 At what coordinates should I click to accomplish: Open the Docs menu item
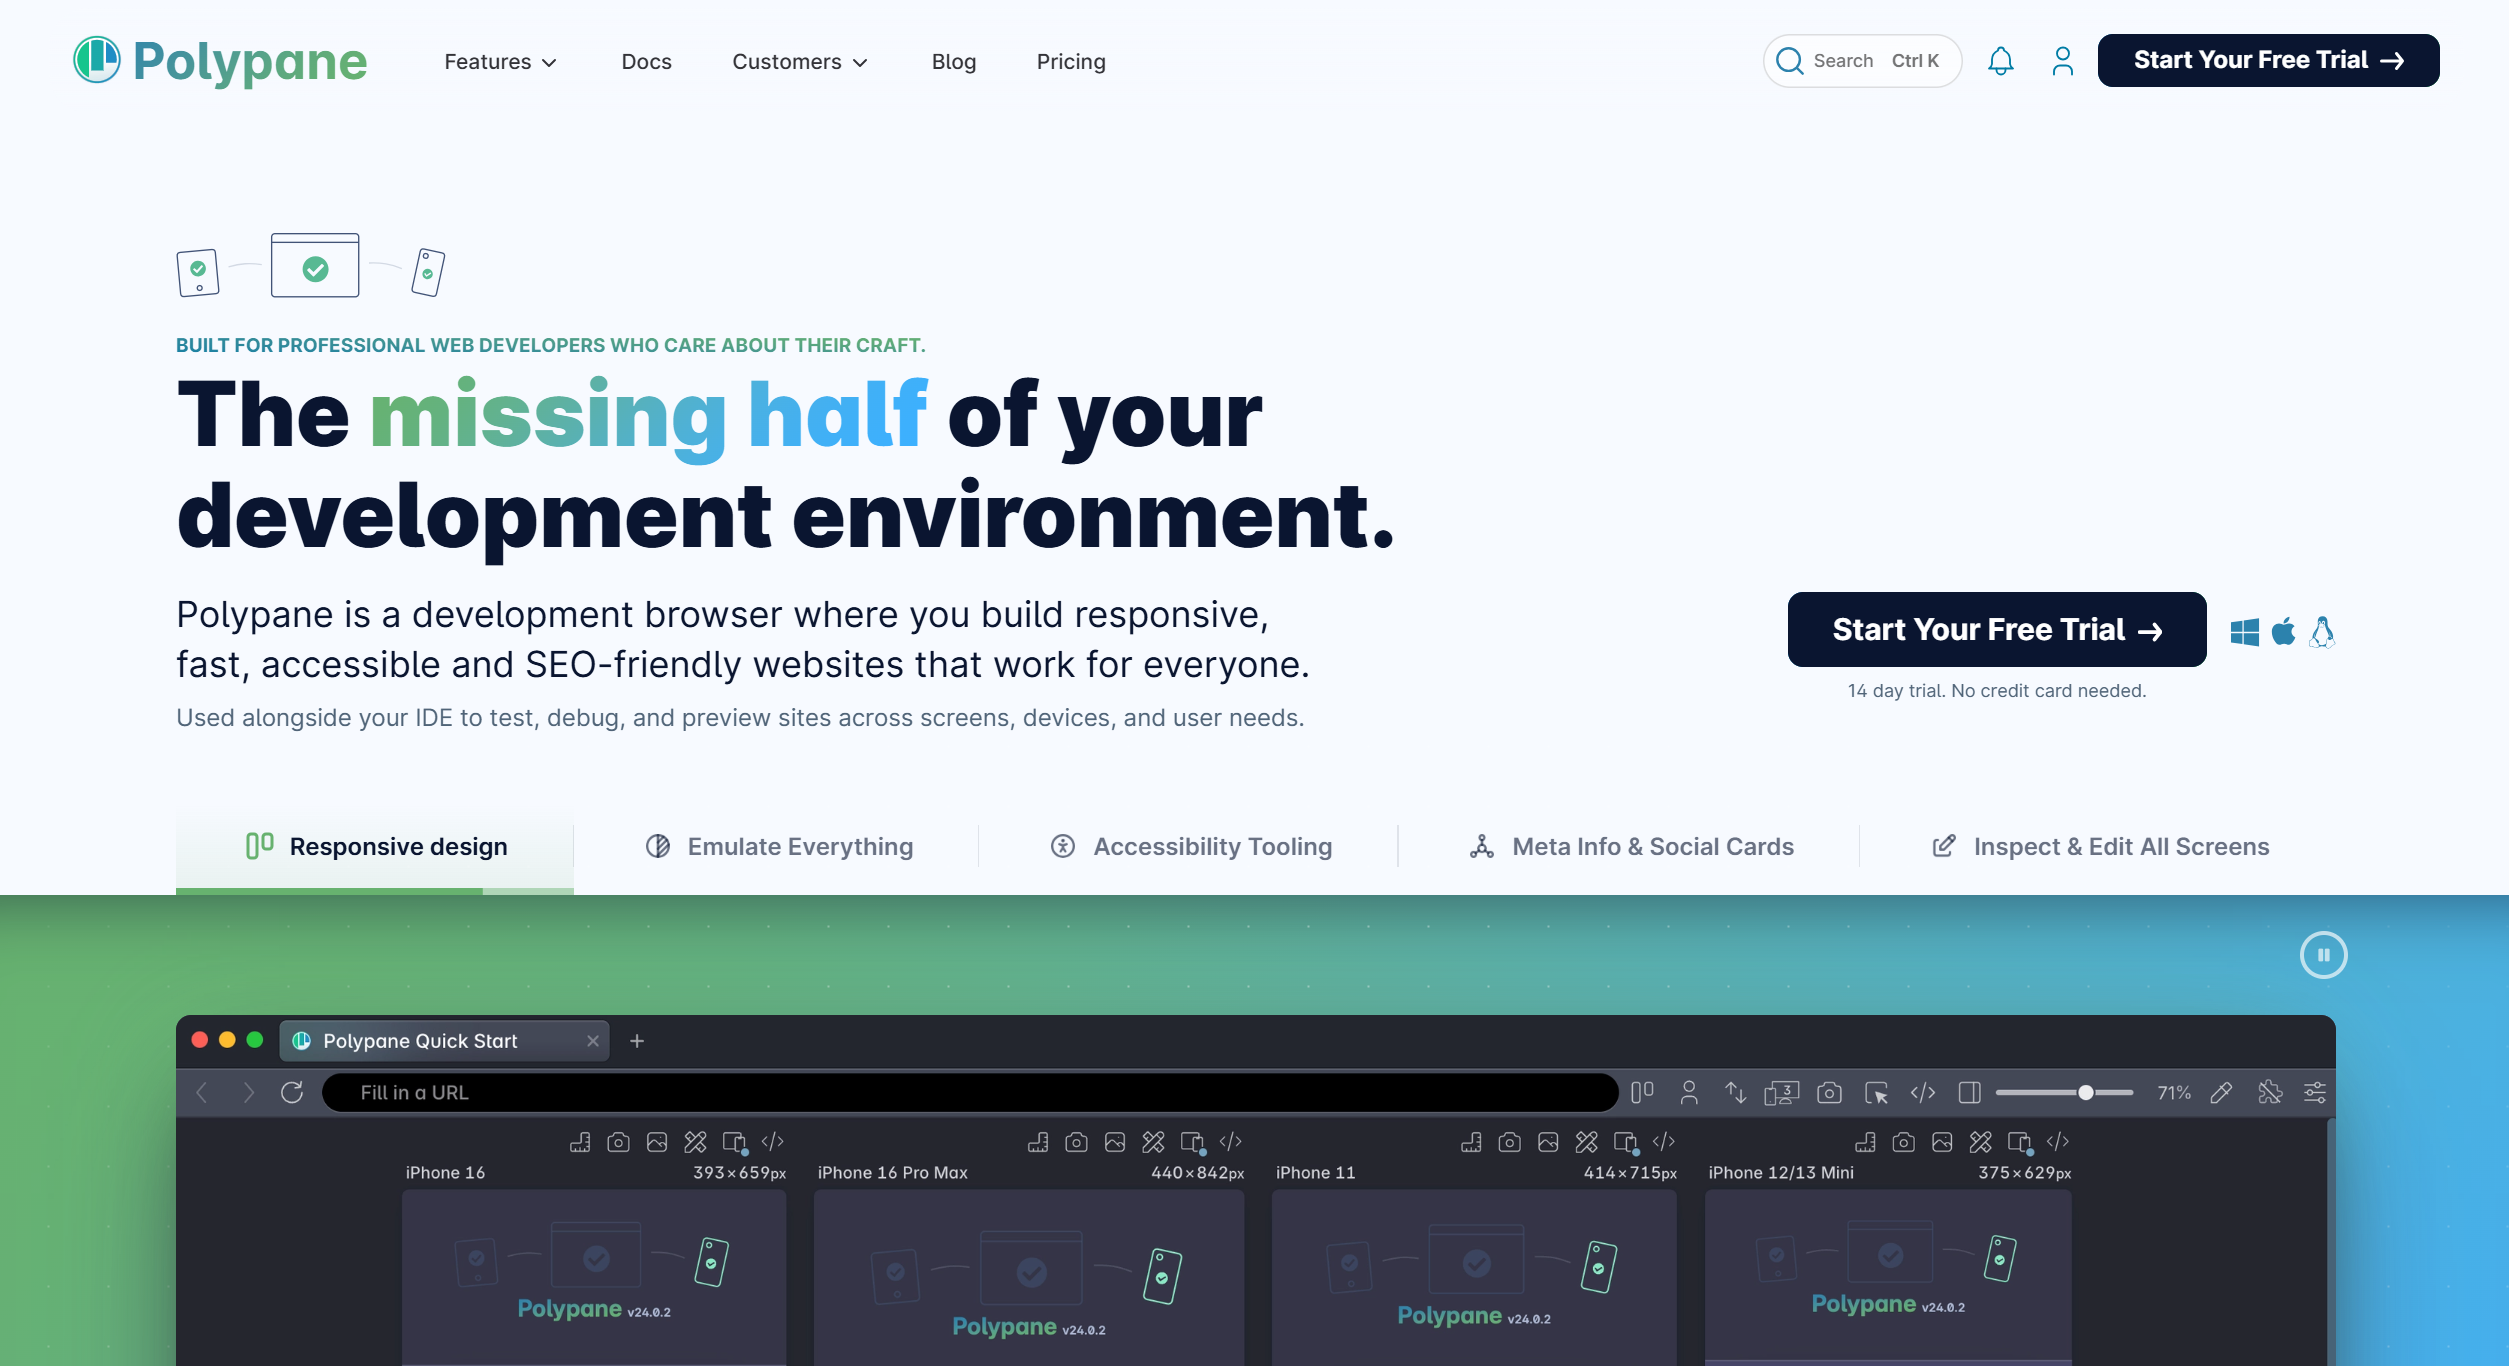click(646, 62)
